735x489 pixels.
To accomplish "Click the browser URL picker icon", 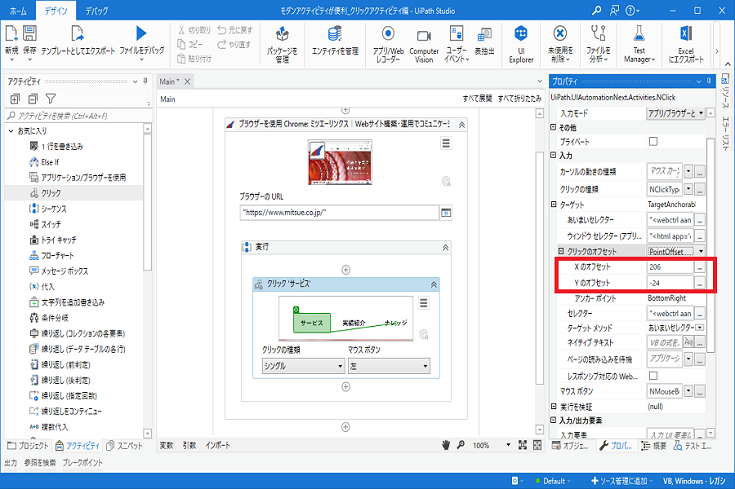I will pyautogui.click(x=446, y=213).
